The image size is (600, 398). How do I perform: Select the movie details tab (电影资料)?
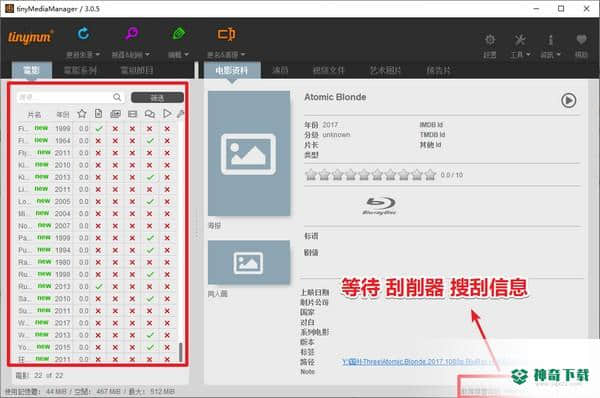tap(232, 70)
